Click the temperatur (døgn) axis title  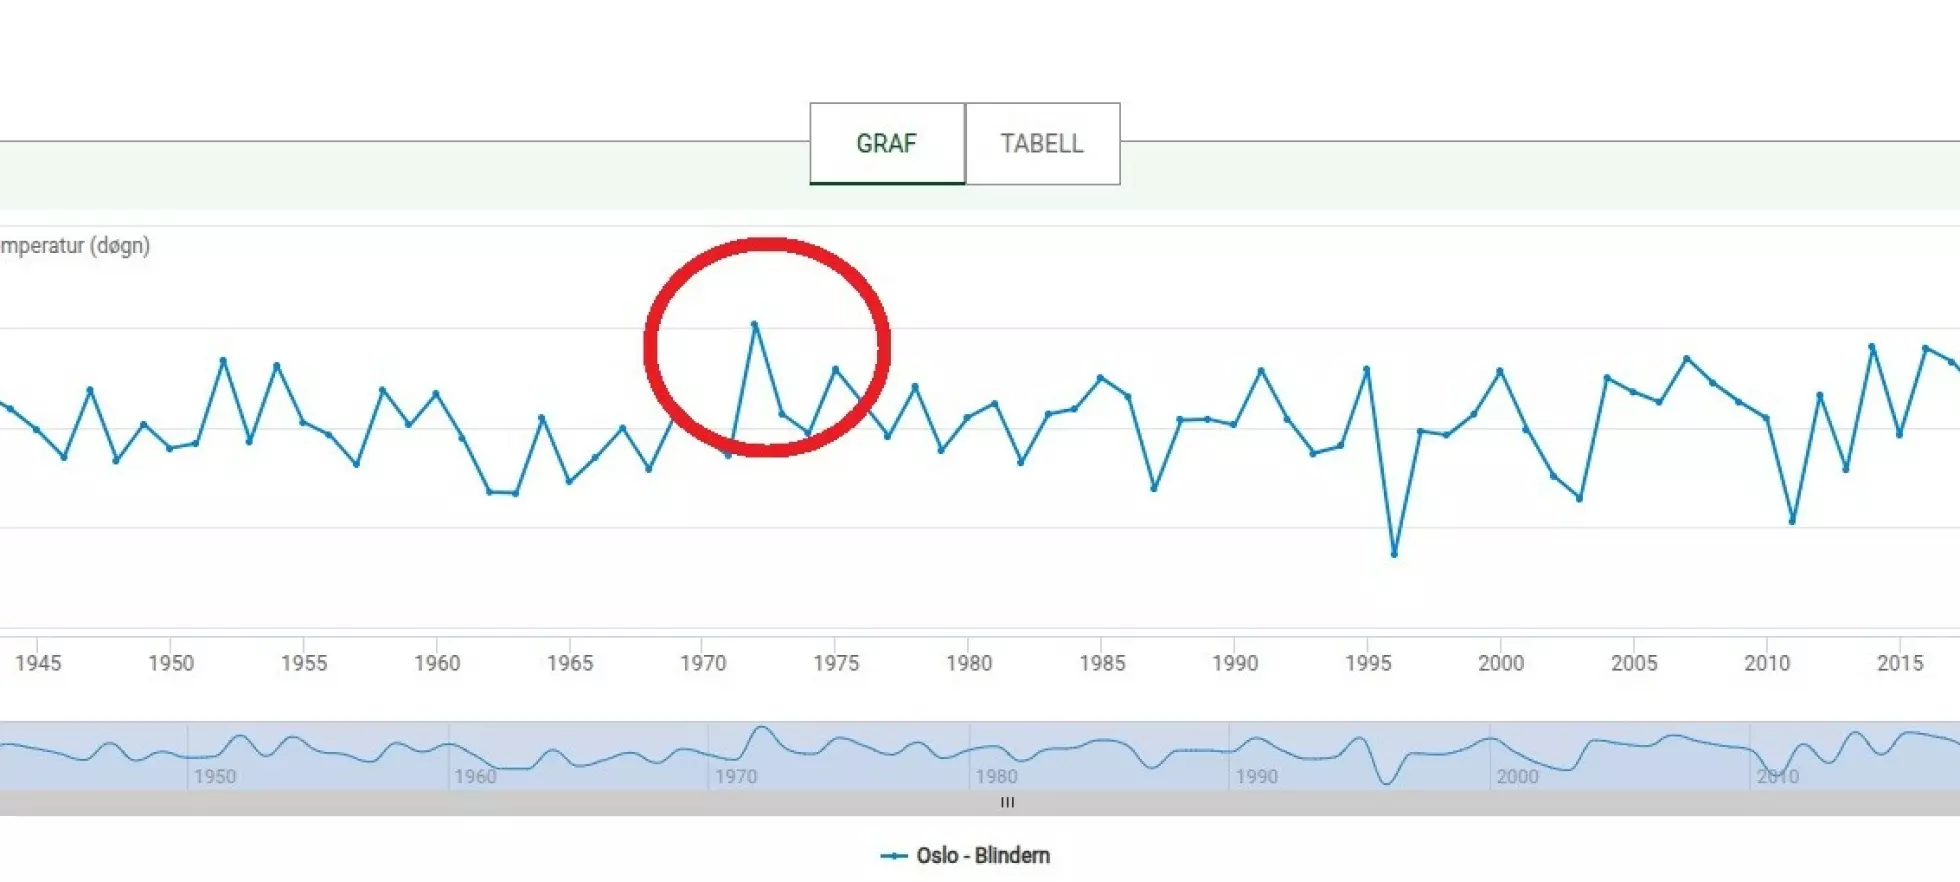(x=75, y=246)
